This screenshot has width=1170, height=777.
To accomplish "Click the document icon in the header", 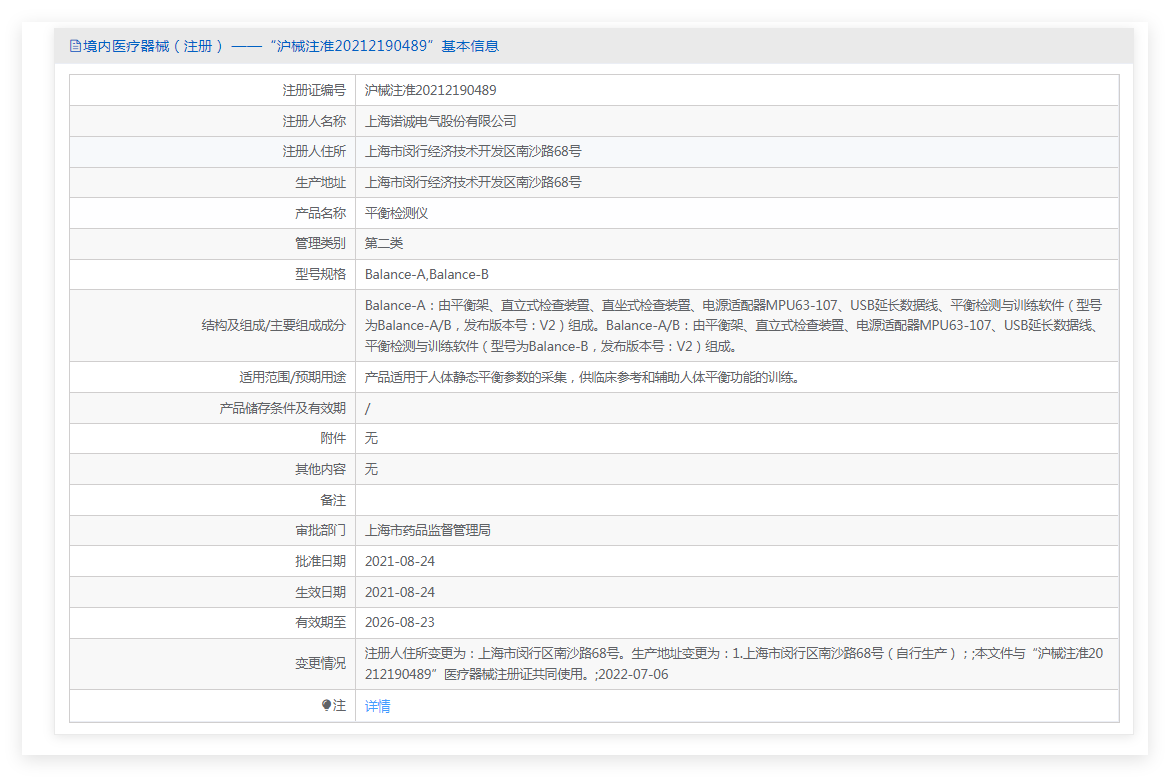I will tap(75, 46).
